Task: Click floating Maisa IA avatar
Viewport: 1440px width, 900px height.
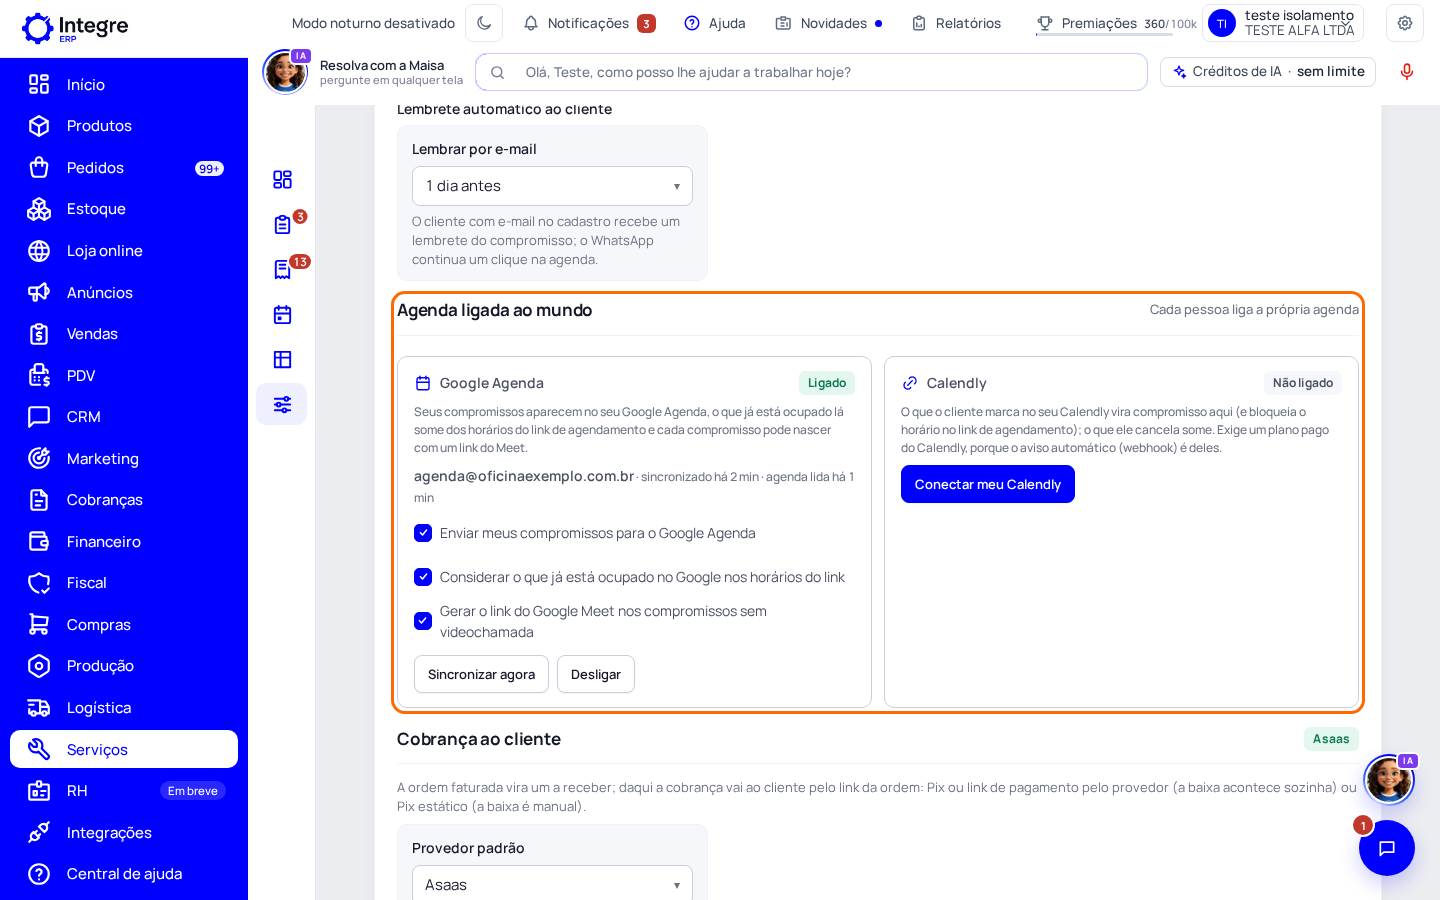Action: pos(1389,779)
